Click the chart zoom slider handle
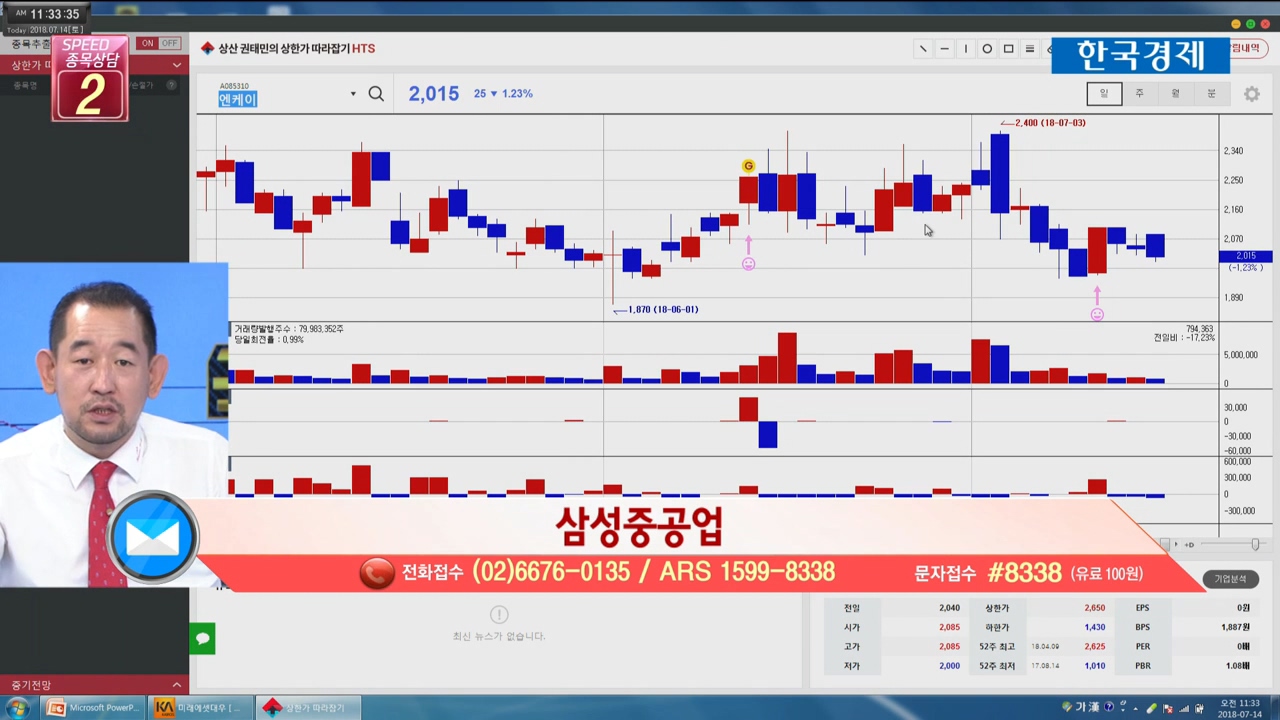Viewport: 1280px width, 720px height. (1255, 544)
